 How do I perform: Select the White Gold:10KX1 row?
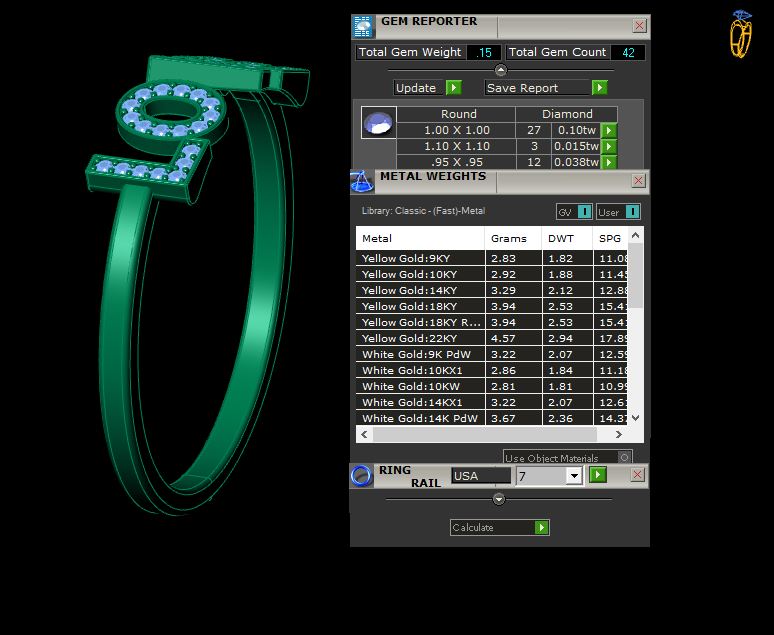(492, 370)
